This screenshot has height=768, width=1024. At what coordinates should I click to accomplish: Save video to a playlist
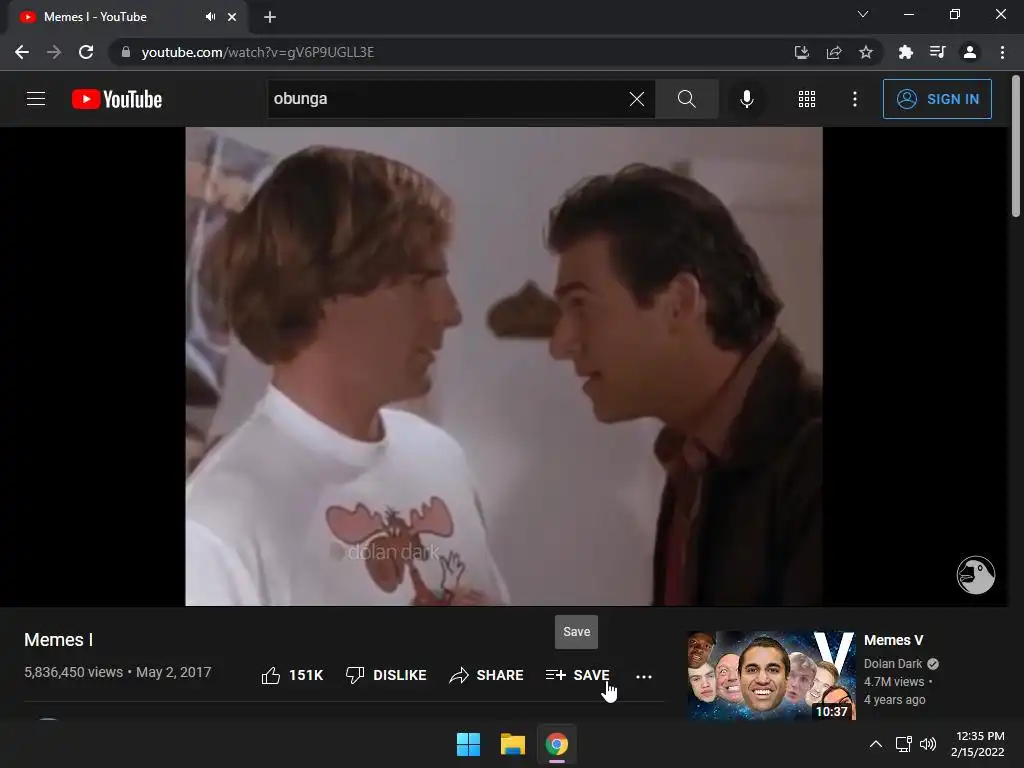pos(577,675)
